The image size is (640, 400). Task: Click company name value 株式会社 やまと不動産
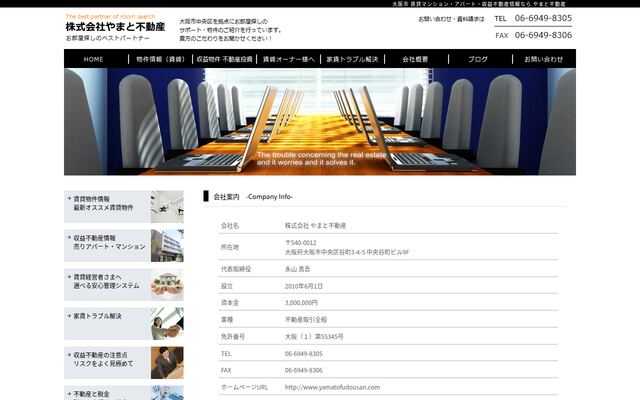tap(316, 225)
